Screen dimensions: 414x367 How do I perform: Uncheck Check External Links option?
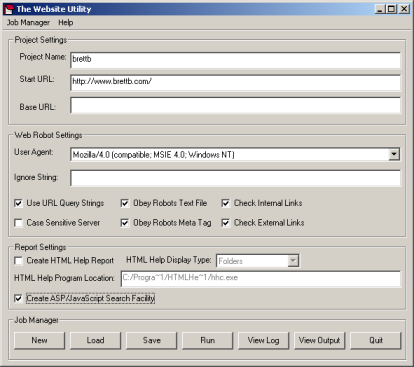[226, 223]
